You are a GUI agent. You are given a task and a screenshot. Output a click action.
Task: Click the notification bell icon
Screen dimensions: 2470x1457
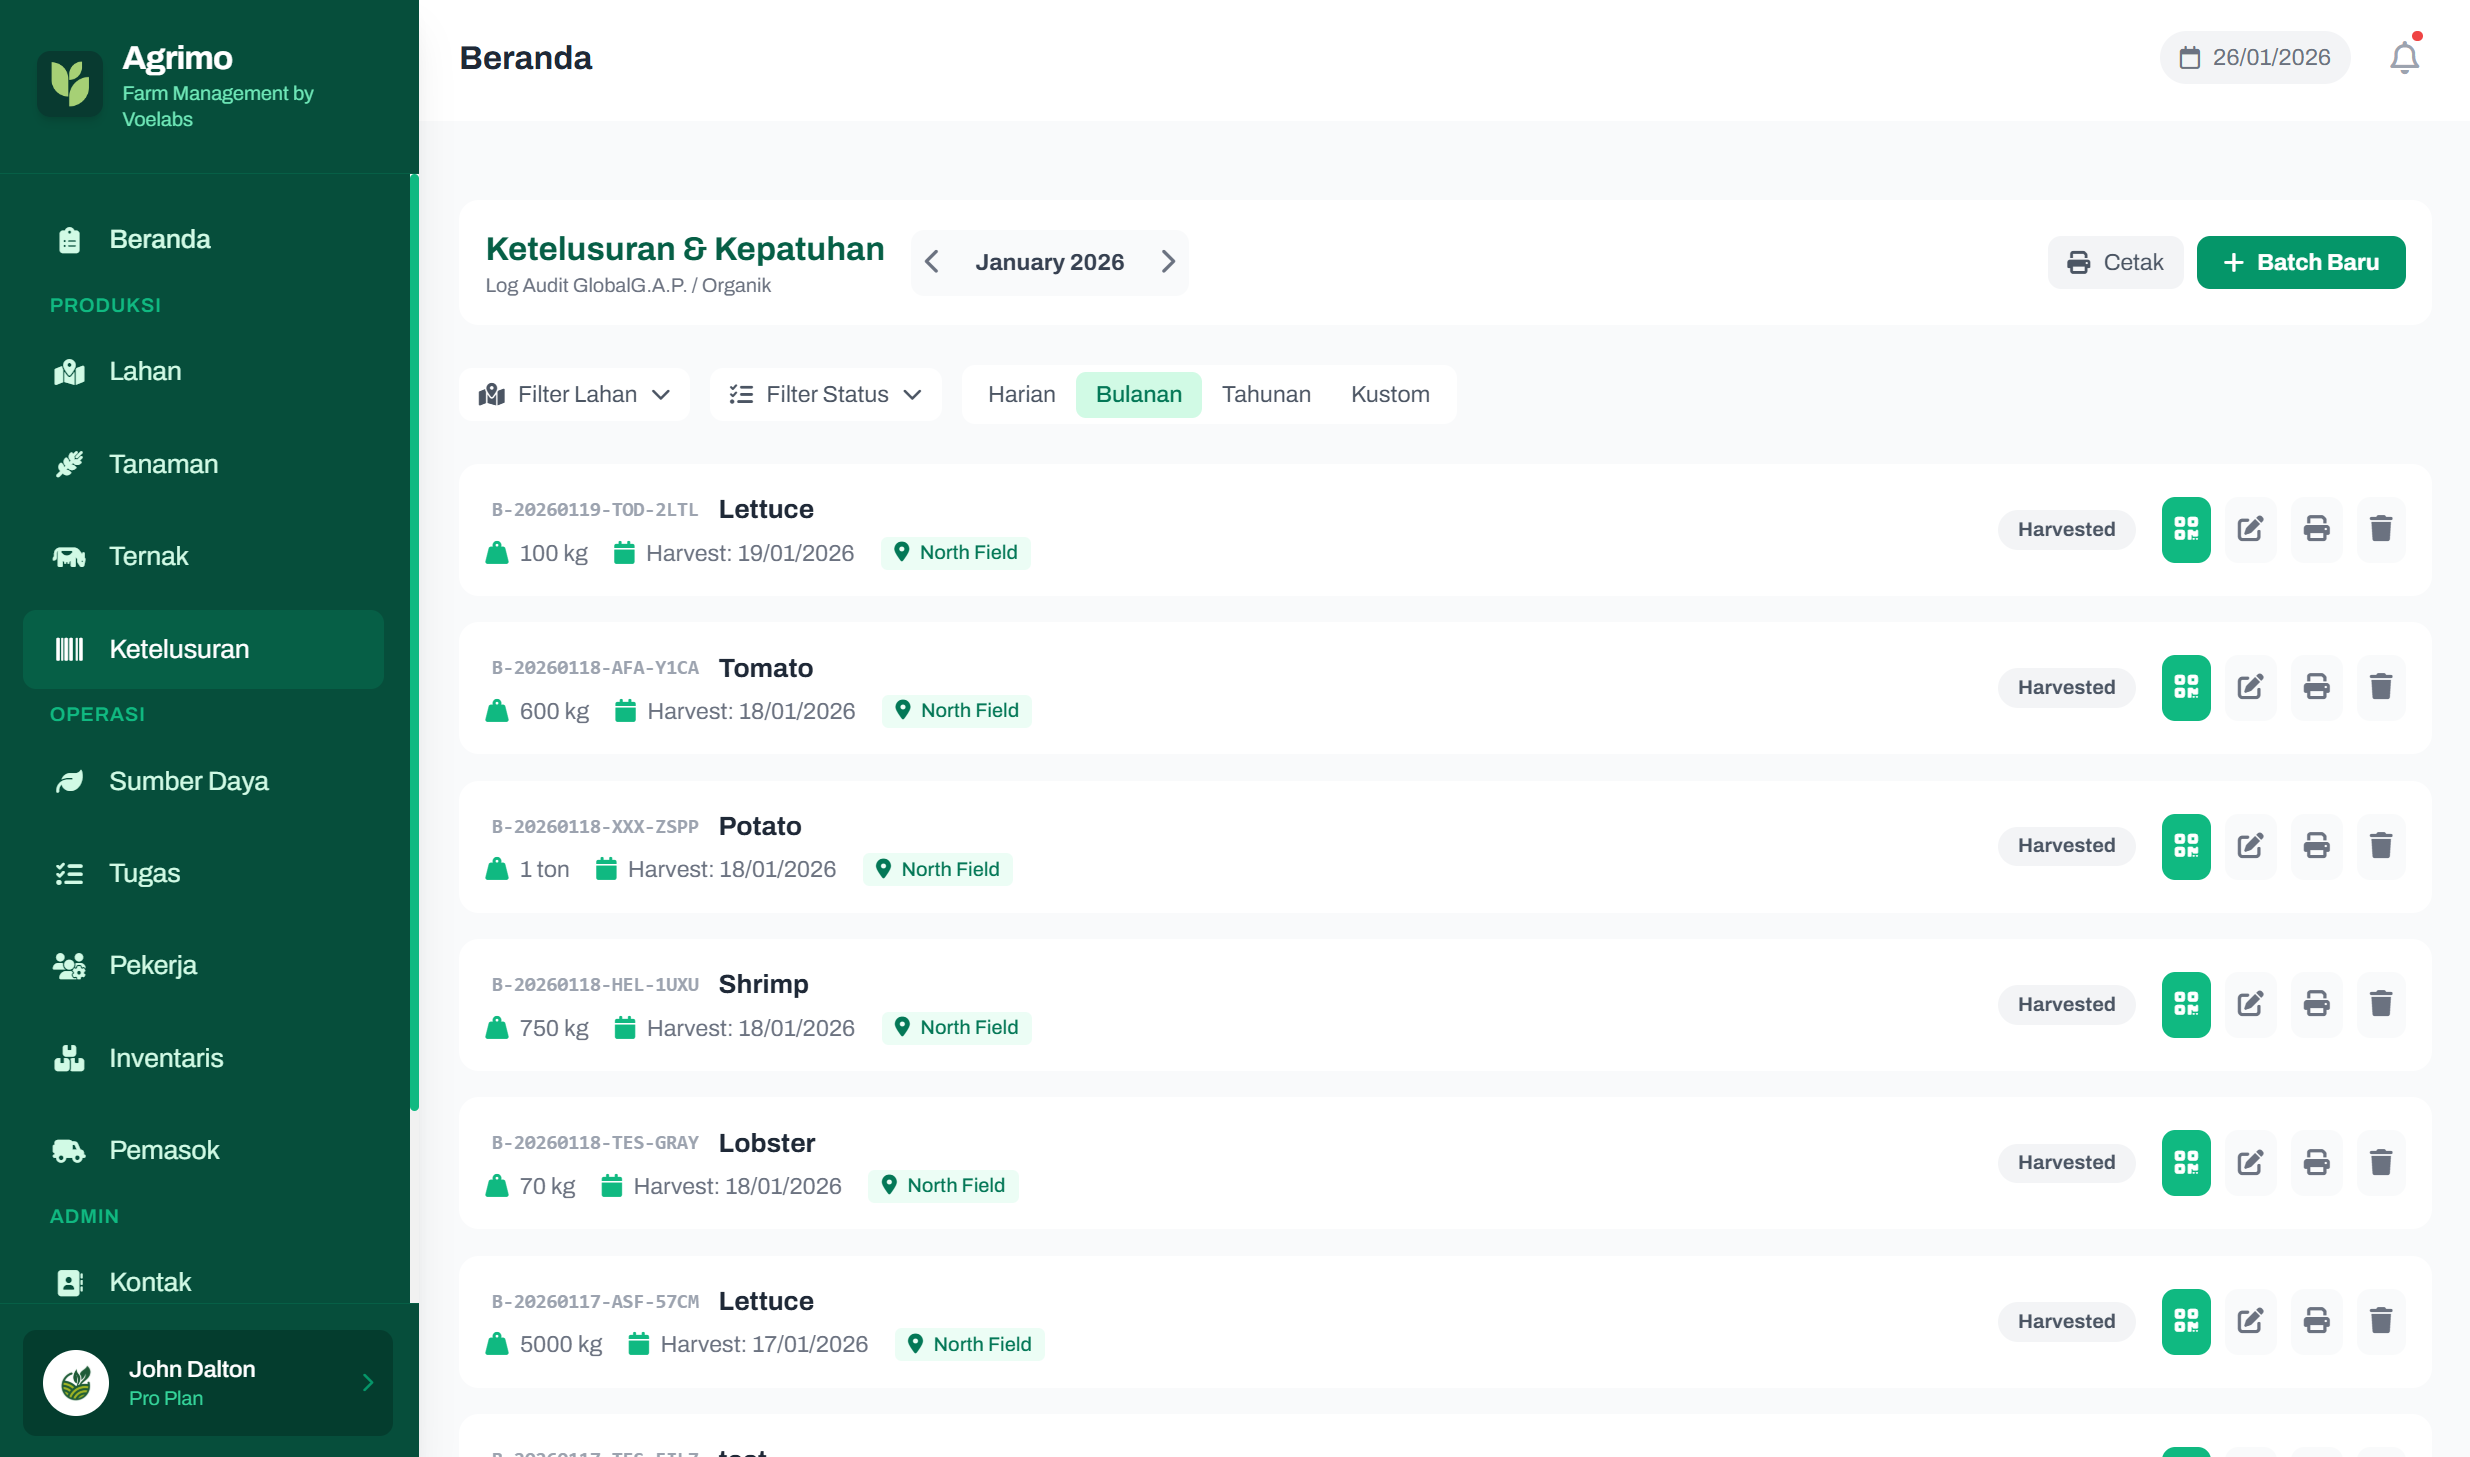(2404, 58)
